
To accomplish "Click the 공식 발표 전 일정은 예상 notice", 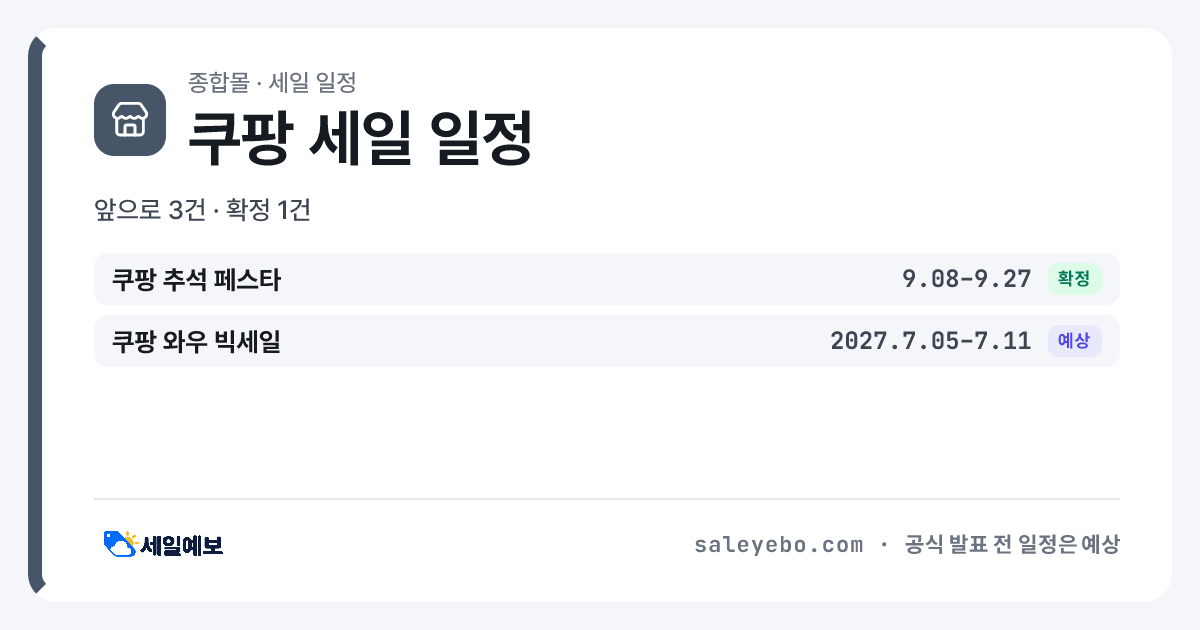I will click(x=1011, y=545).
